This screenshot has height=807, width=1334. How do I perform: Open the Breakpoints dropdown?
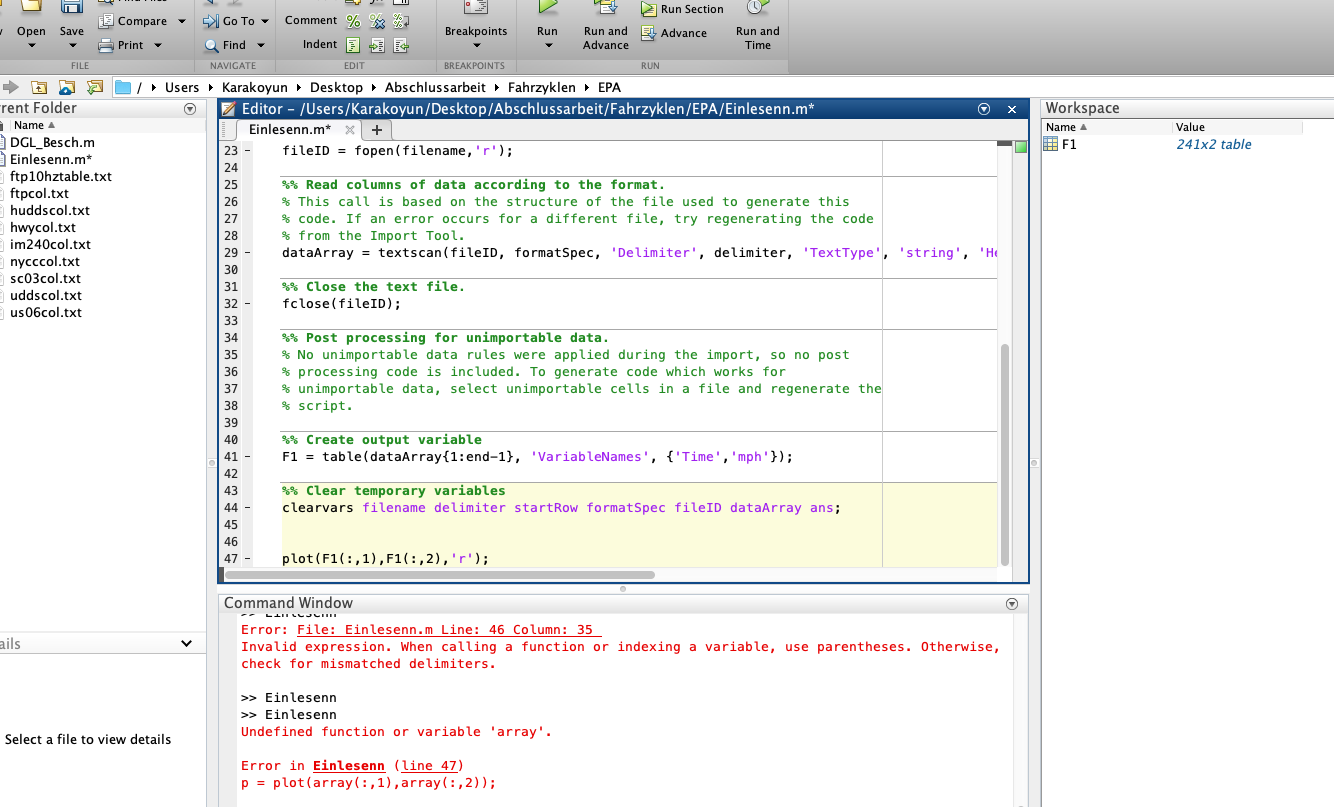(476, 44)
